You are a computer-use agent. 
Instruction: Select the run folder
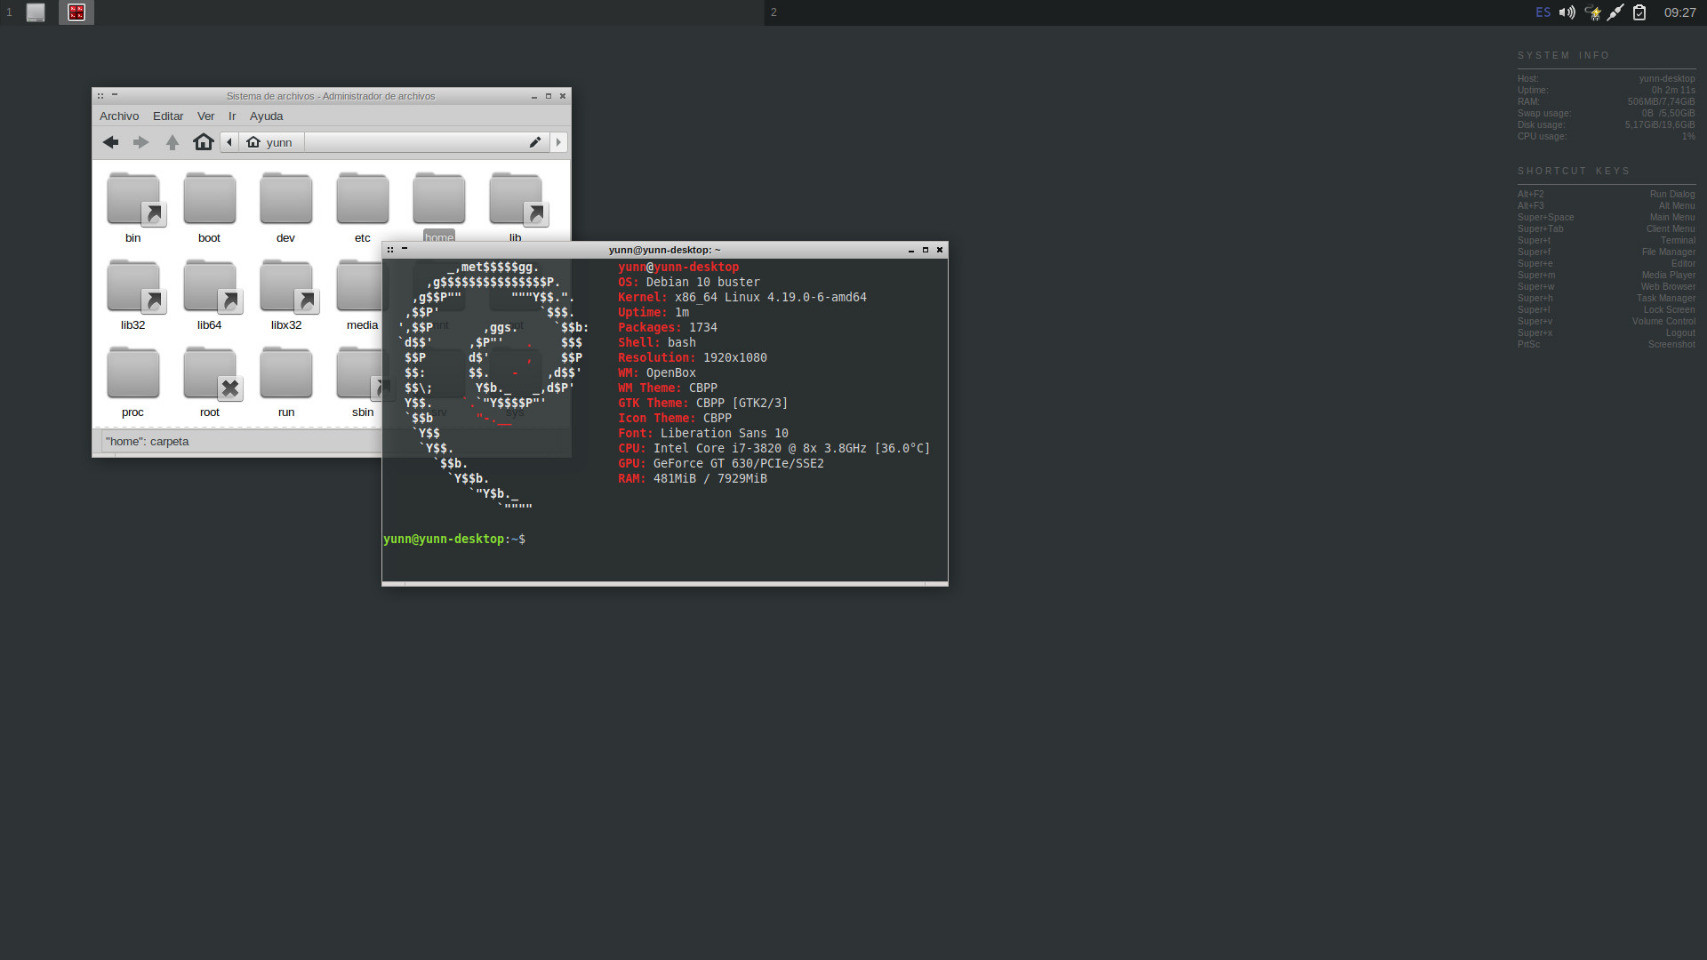[286, 382]
